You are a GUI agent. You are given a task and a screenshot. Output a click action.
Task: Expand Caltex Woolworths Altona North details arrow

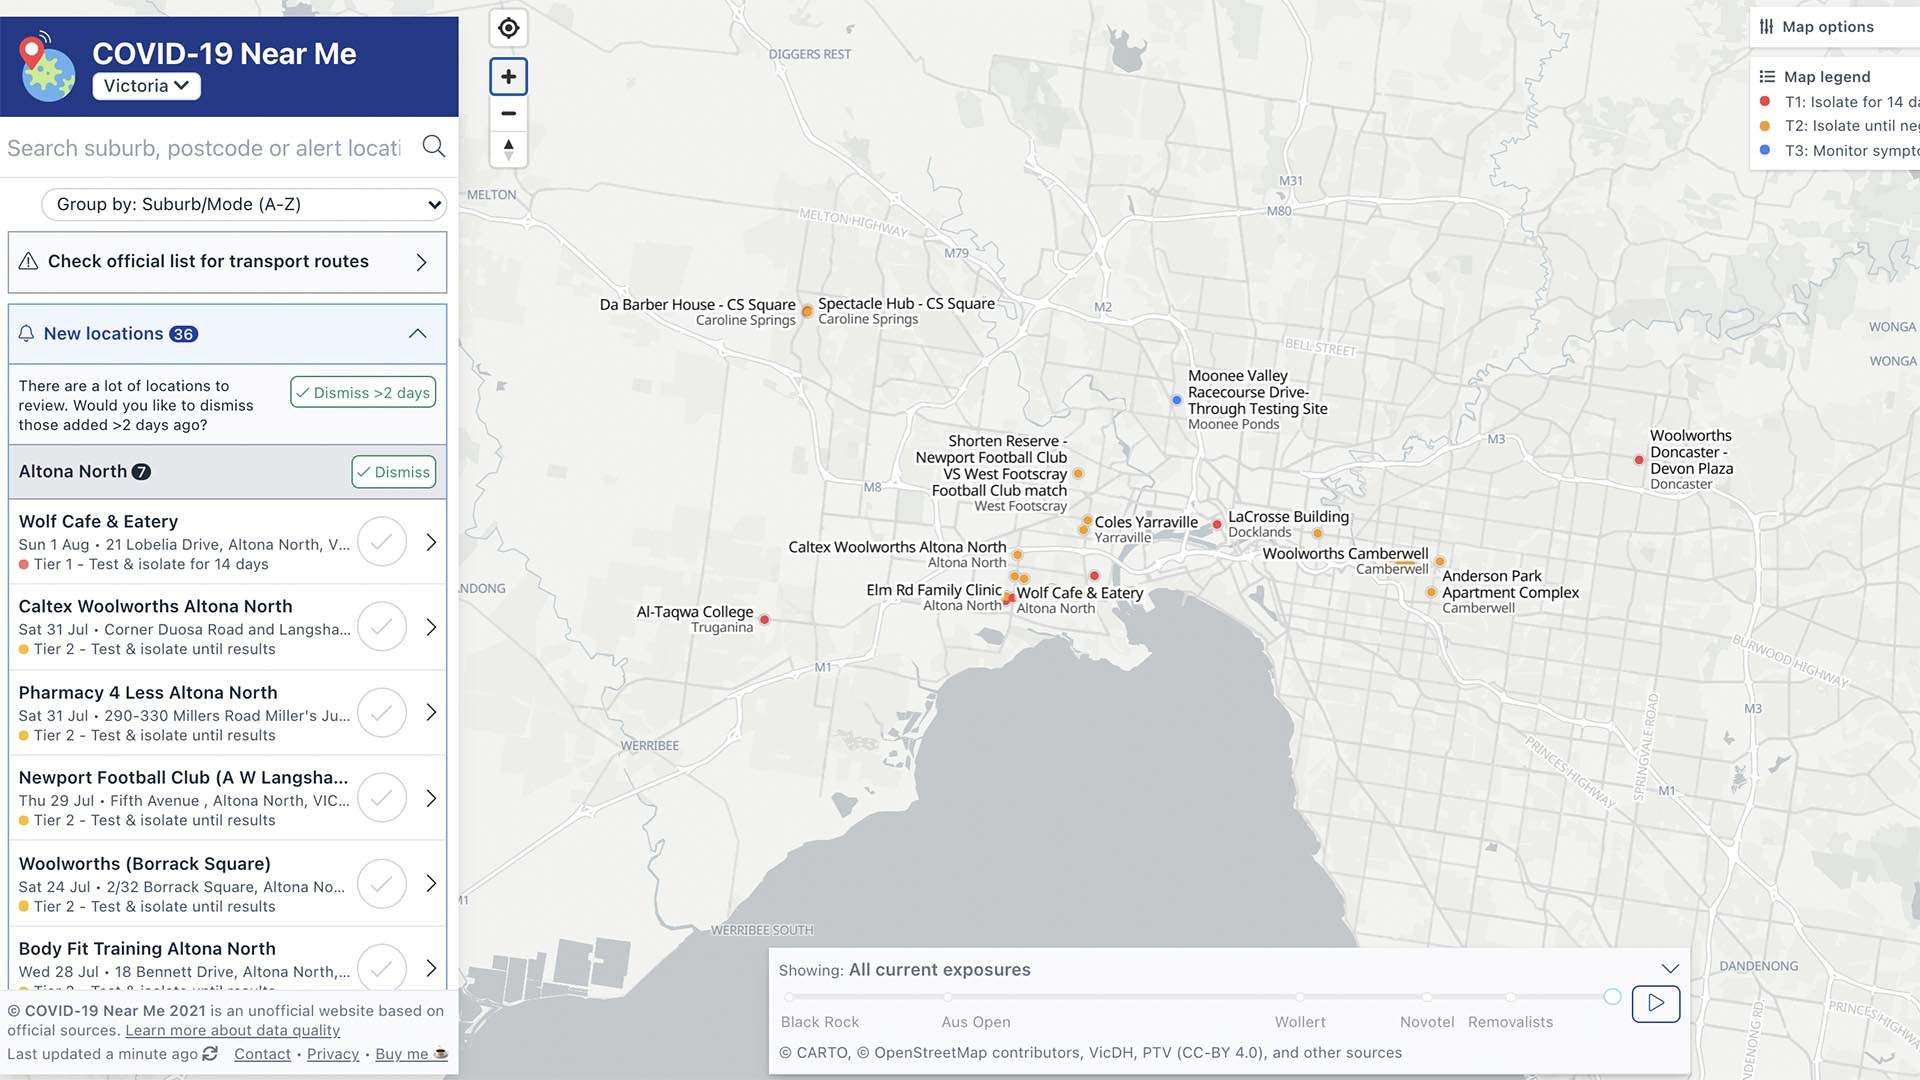[431, 627]
